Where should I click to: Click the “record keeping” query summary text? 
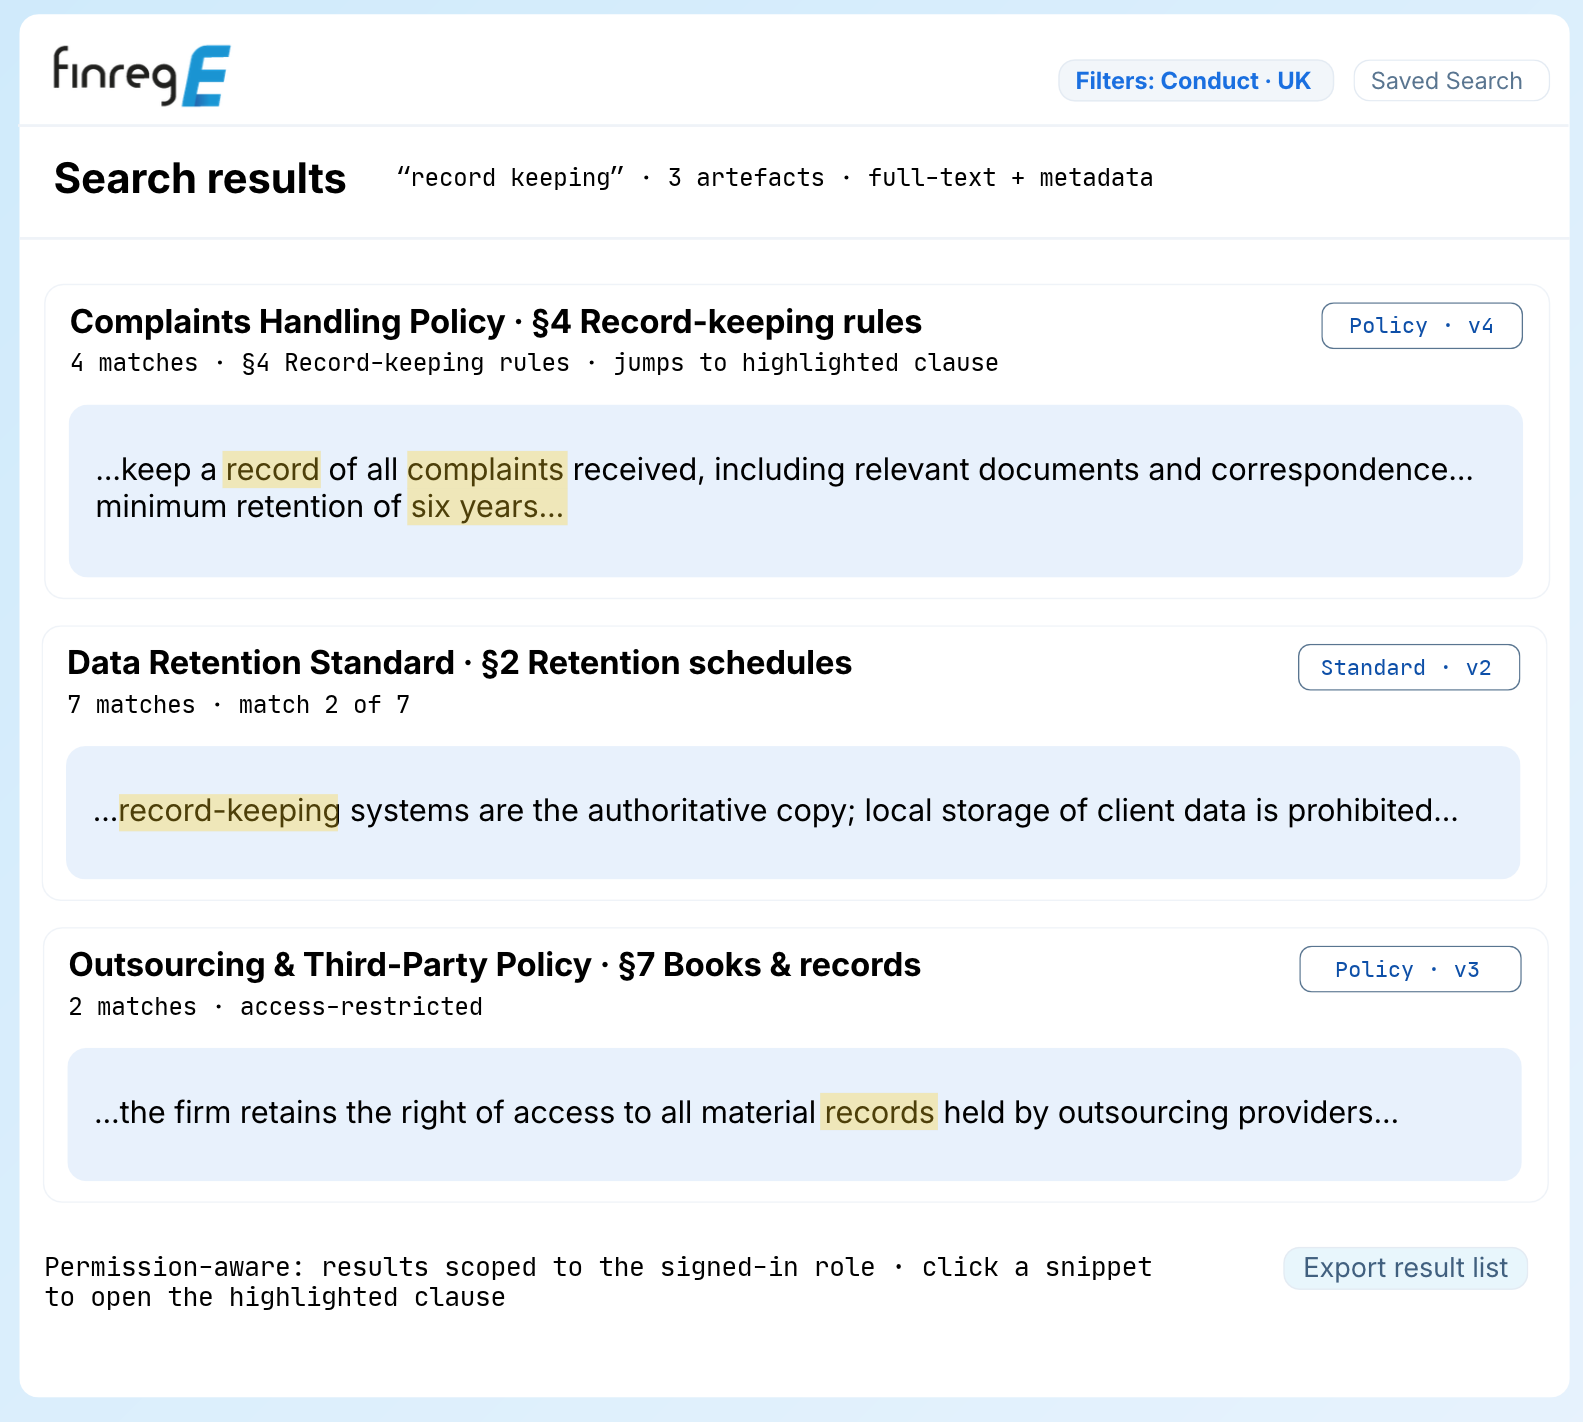click(775, 178)
